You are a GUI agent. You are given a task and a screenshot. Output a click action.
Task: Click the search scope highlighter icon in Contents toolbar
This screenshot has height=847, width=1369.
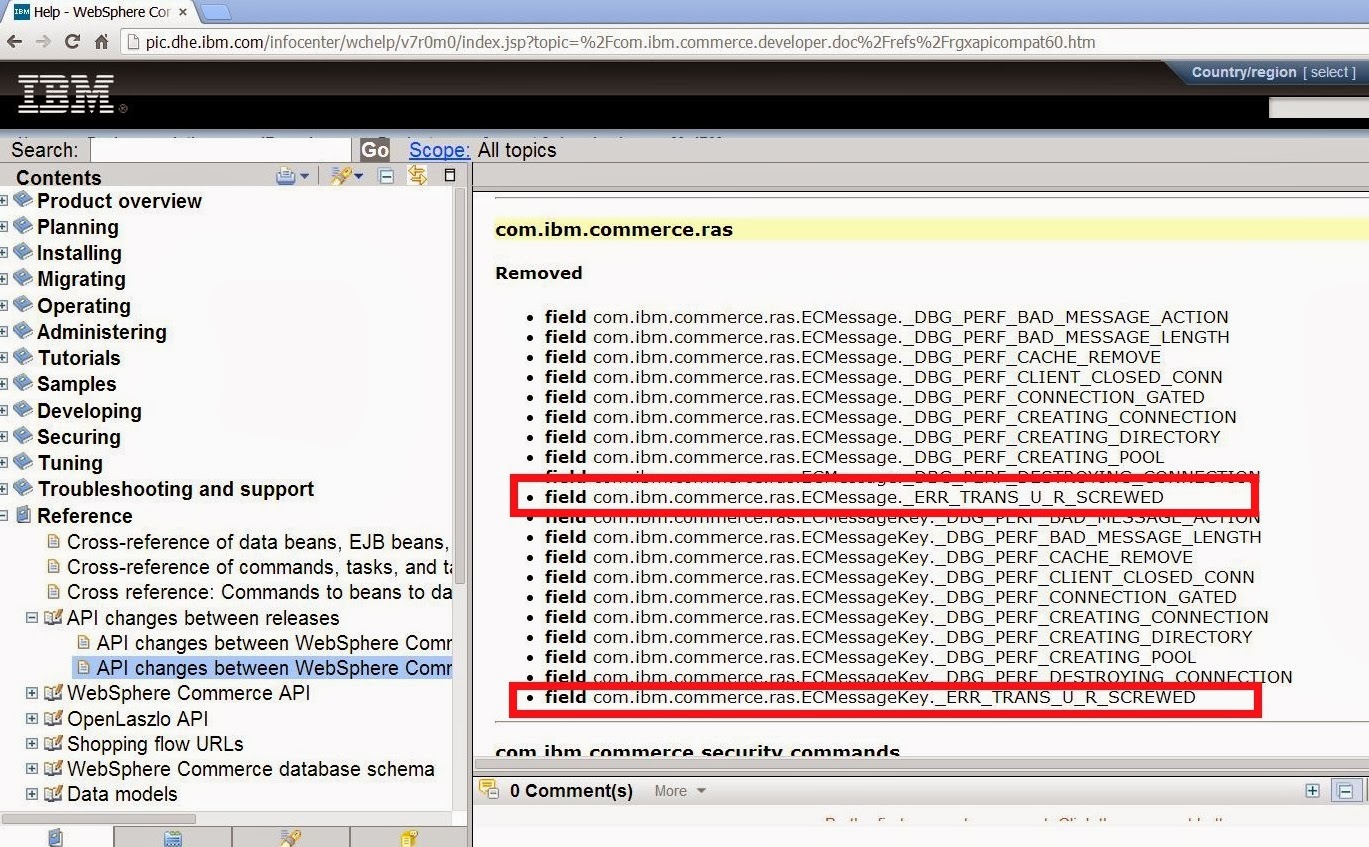(341, 176)
